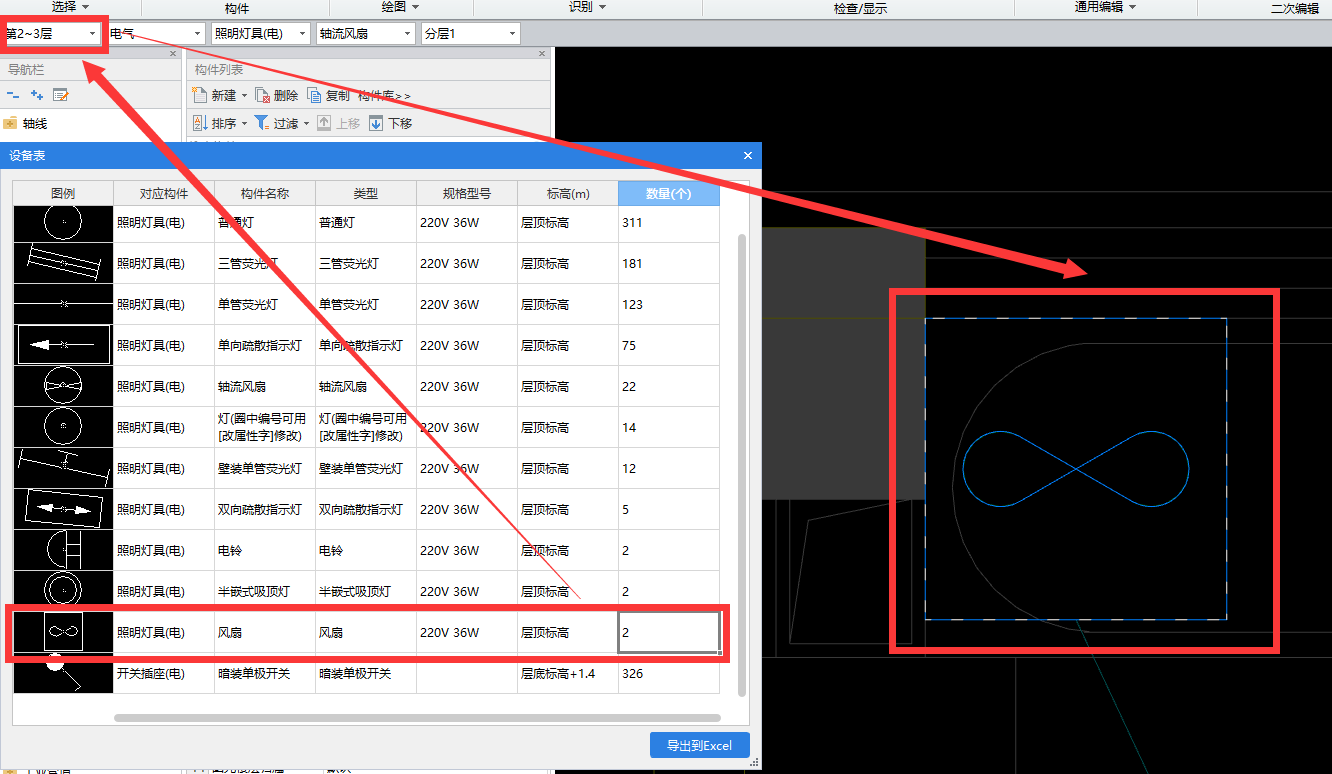Click the 数量(个) column header
The image size is (1332, 774).
point(668,193)
